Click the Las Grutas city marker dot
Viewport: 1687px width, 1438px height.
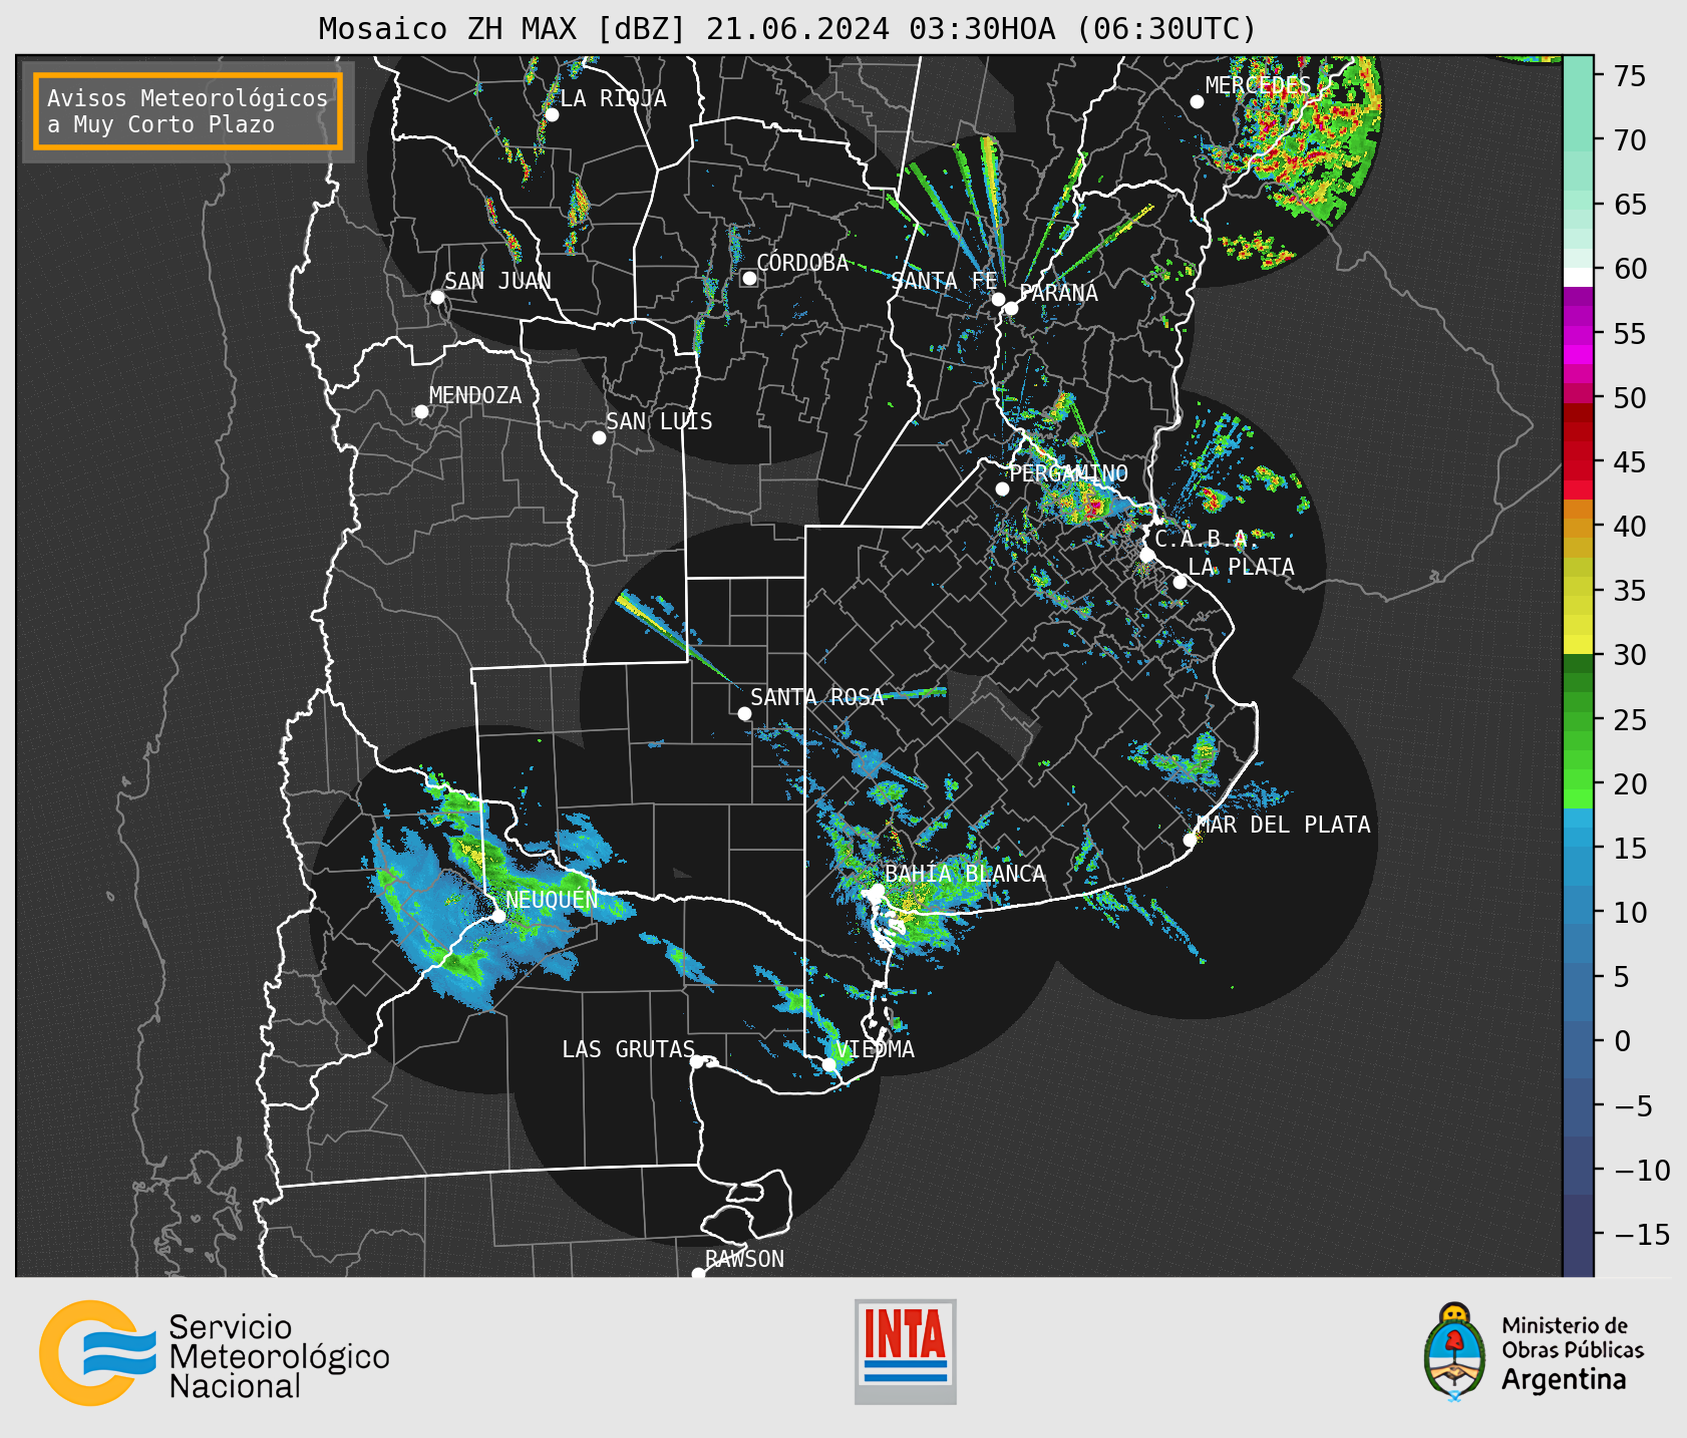pos(697,1062)
